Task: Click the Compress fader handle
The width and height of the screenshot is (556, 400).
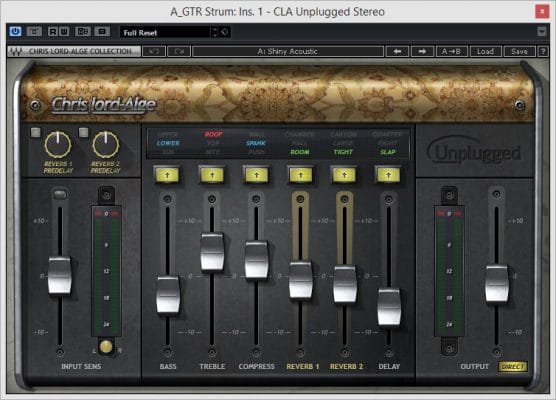Action: (256, 260)
